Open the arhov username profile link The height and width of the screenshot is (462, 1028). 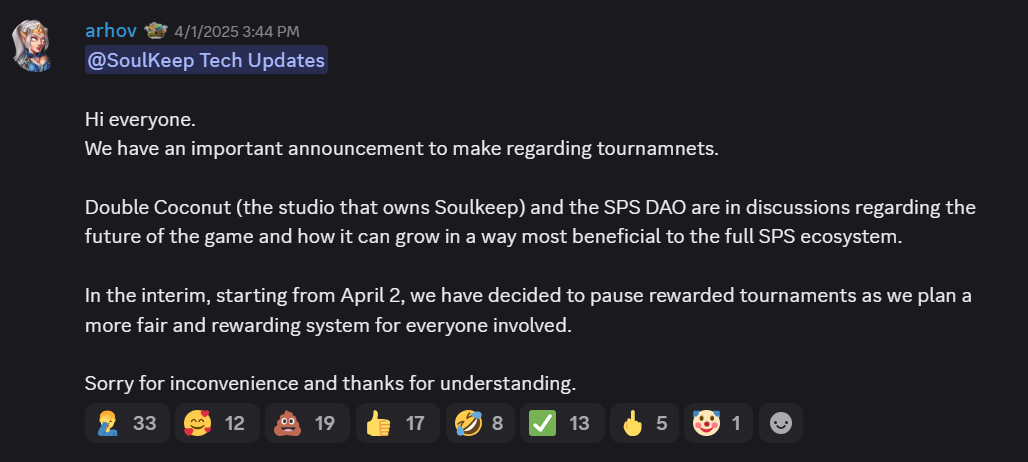click(x=111, y=31)
